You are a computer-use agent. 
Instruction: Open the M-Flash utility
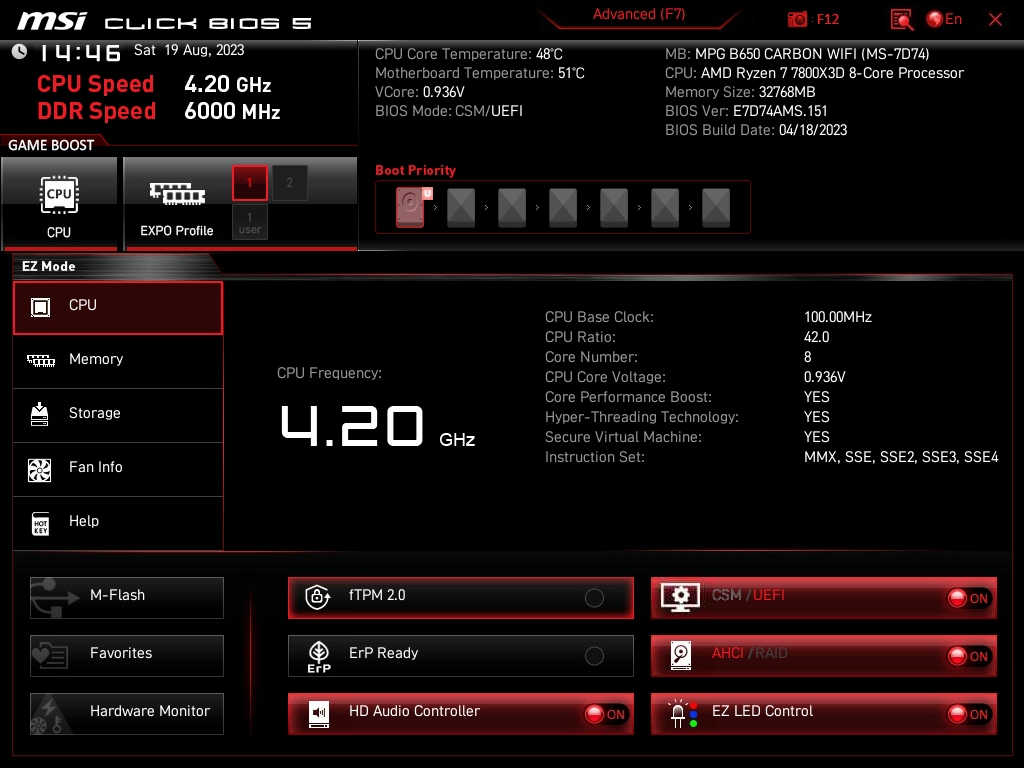point(127,598)
